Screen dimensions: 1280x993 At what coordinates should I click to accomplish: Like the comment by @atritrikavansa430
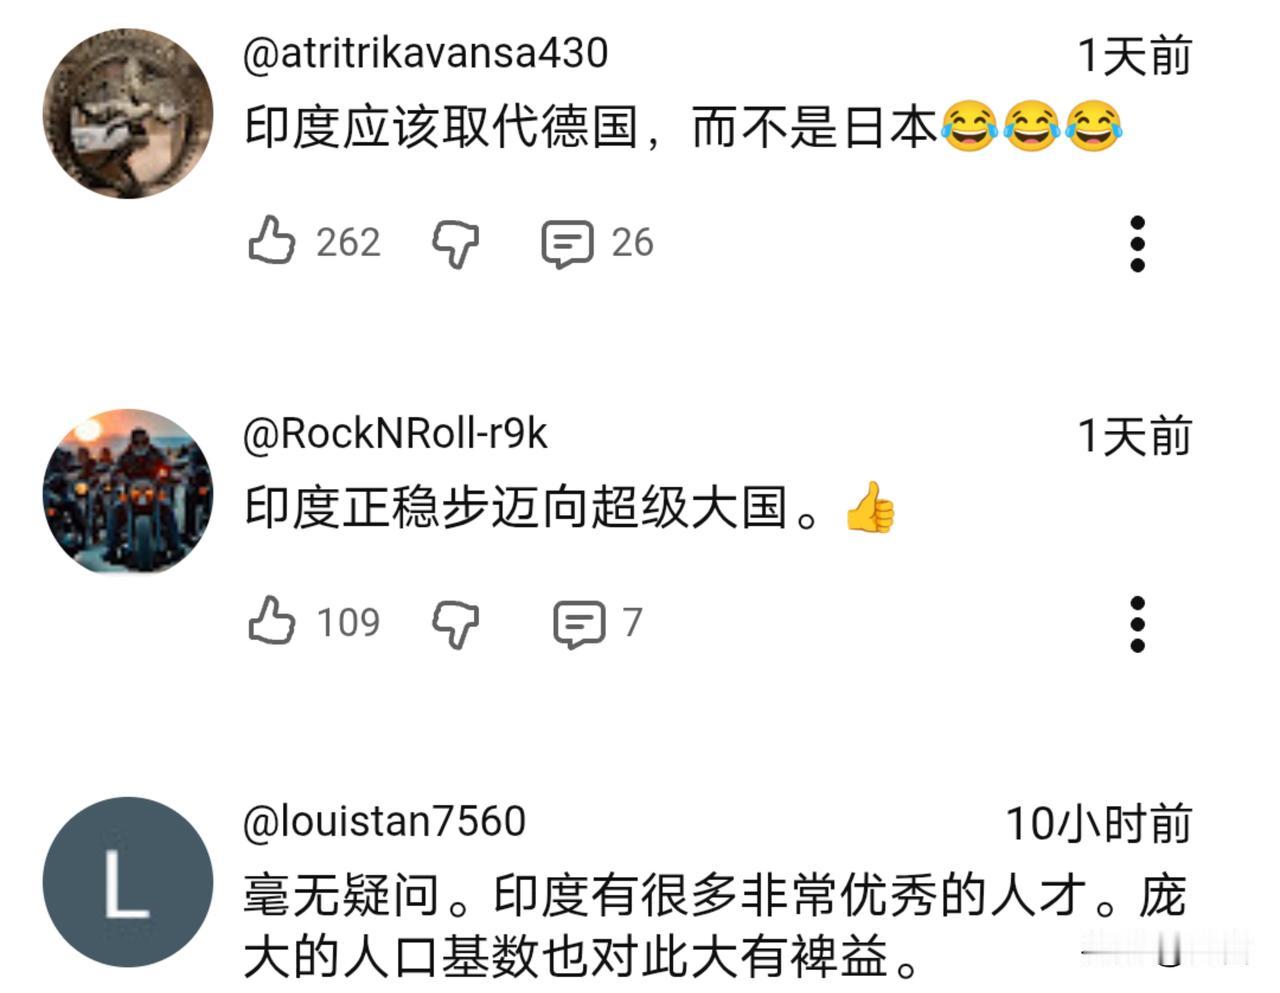click(x=271, y=242)
